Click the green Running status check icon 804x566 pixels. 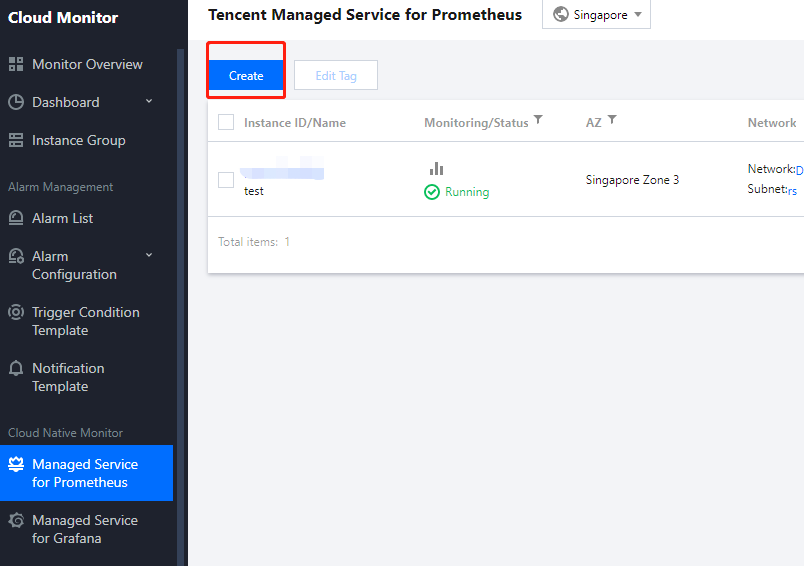click(x=432, y=192)
